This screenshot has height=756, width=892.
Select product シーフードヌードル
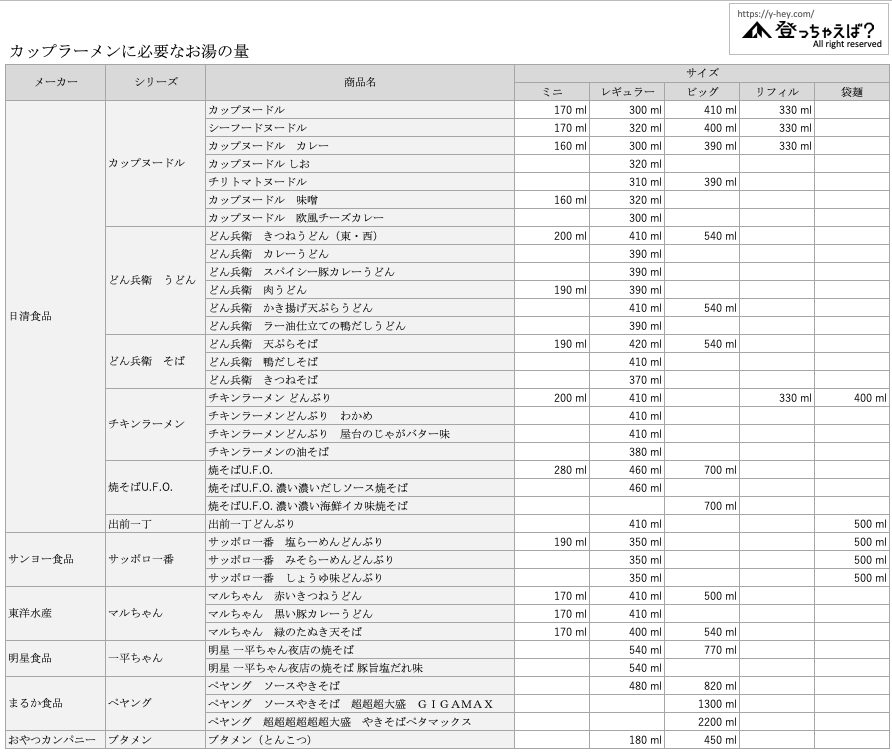360,128
